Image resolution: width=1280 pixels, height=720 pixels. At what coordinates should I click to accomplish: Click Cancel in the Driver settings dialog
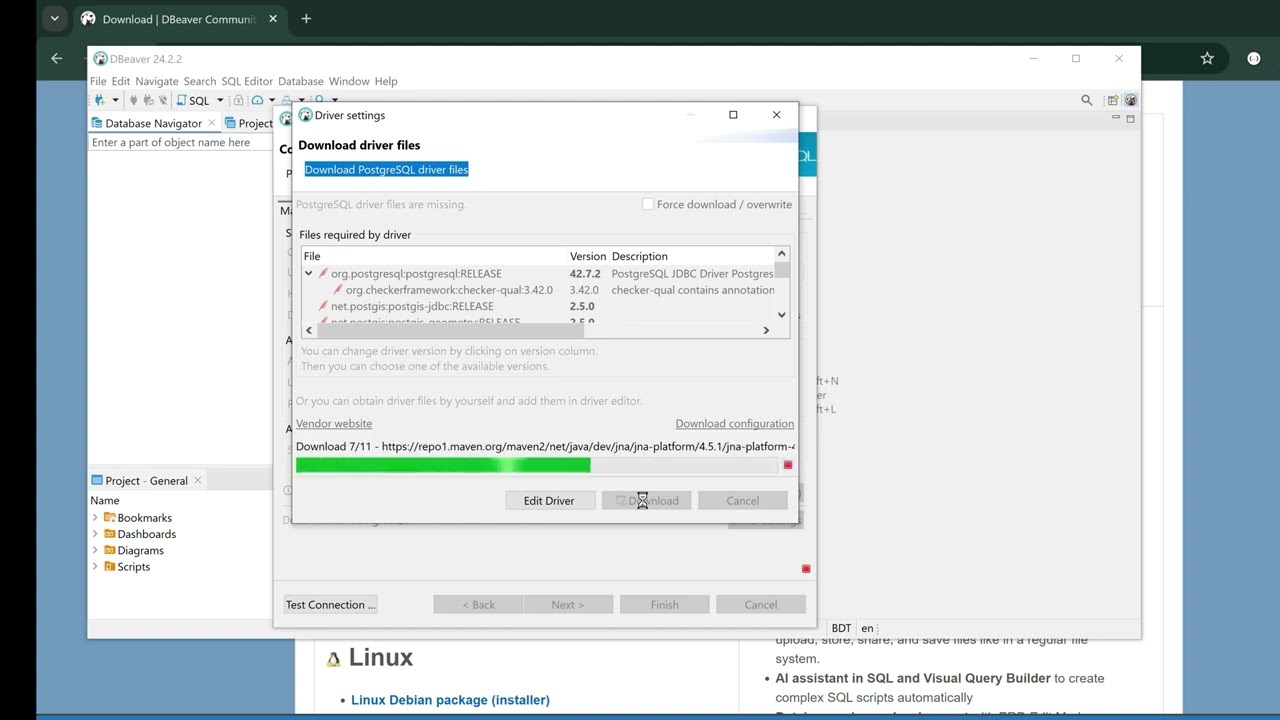tap(742, 500)
